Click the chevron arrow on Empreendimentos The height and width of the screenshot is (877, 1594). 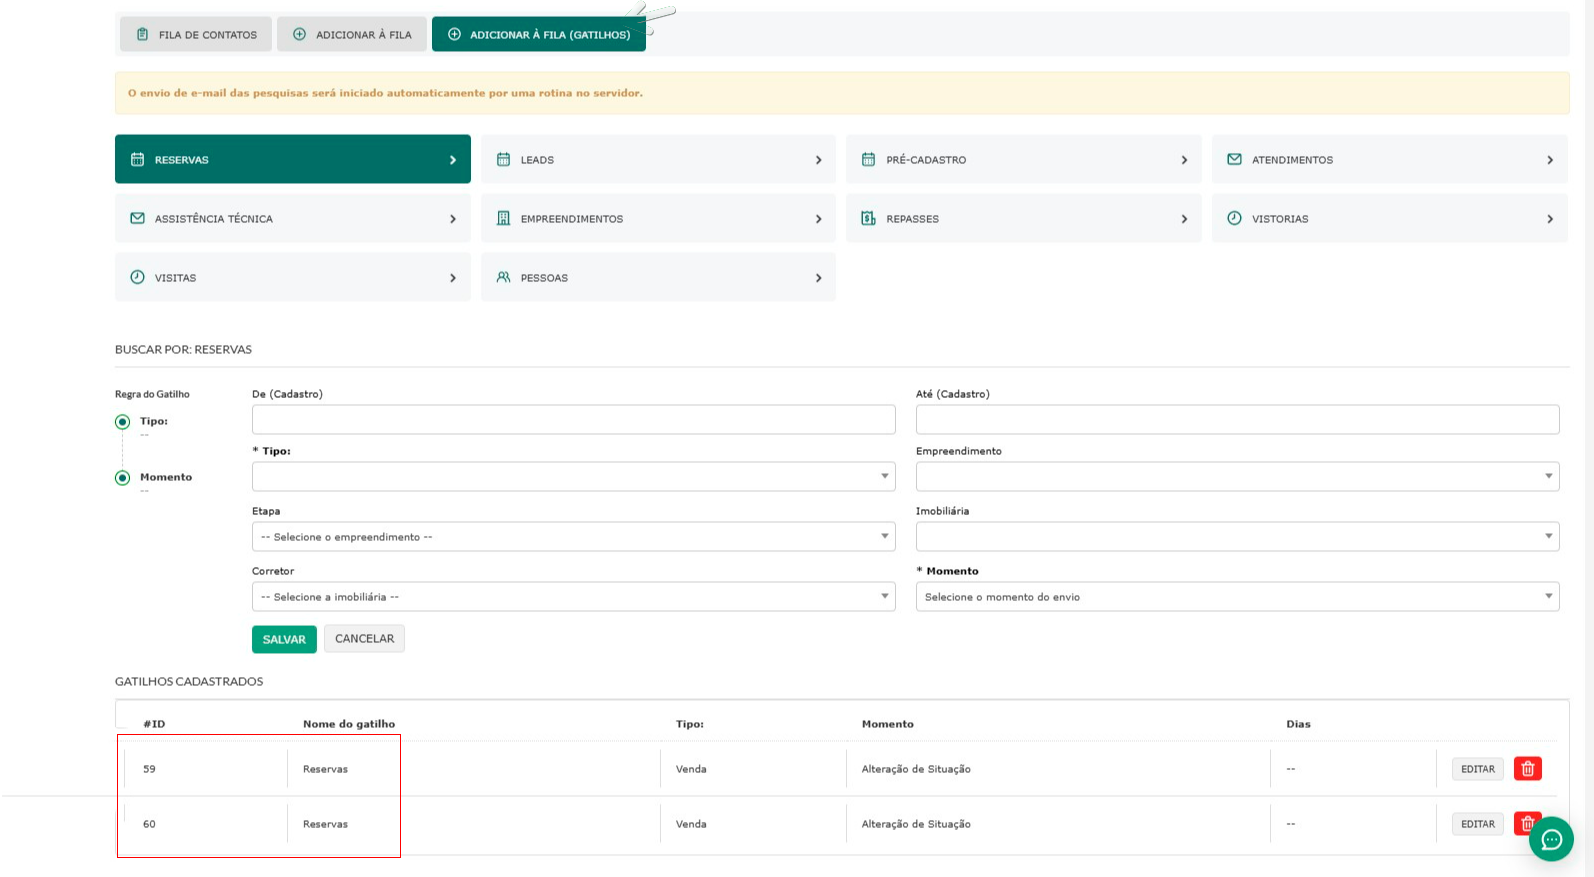[818, 219]
